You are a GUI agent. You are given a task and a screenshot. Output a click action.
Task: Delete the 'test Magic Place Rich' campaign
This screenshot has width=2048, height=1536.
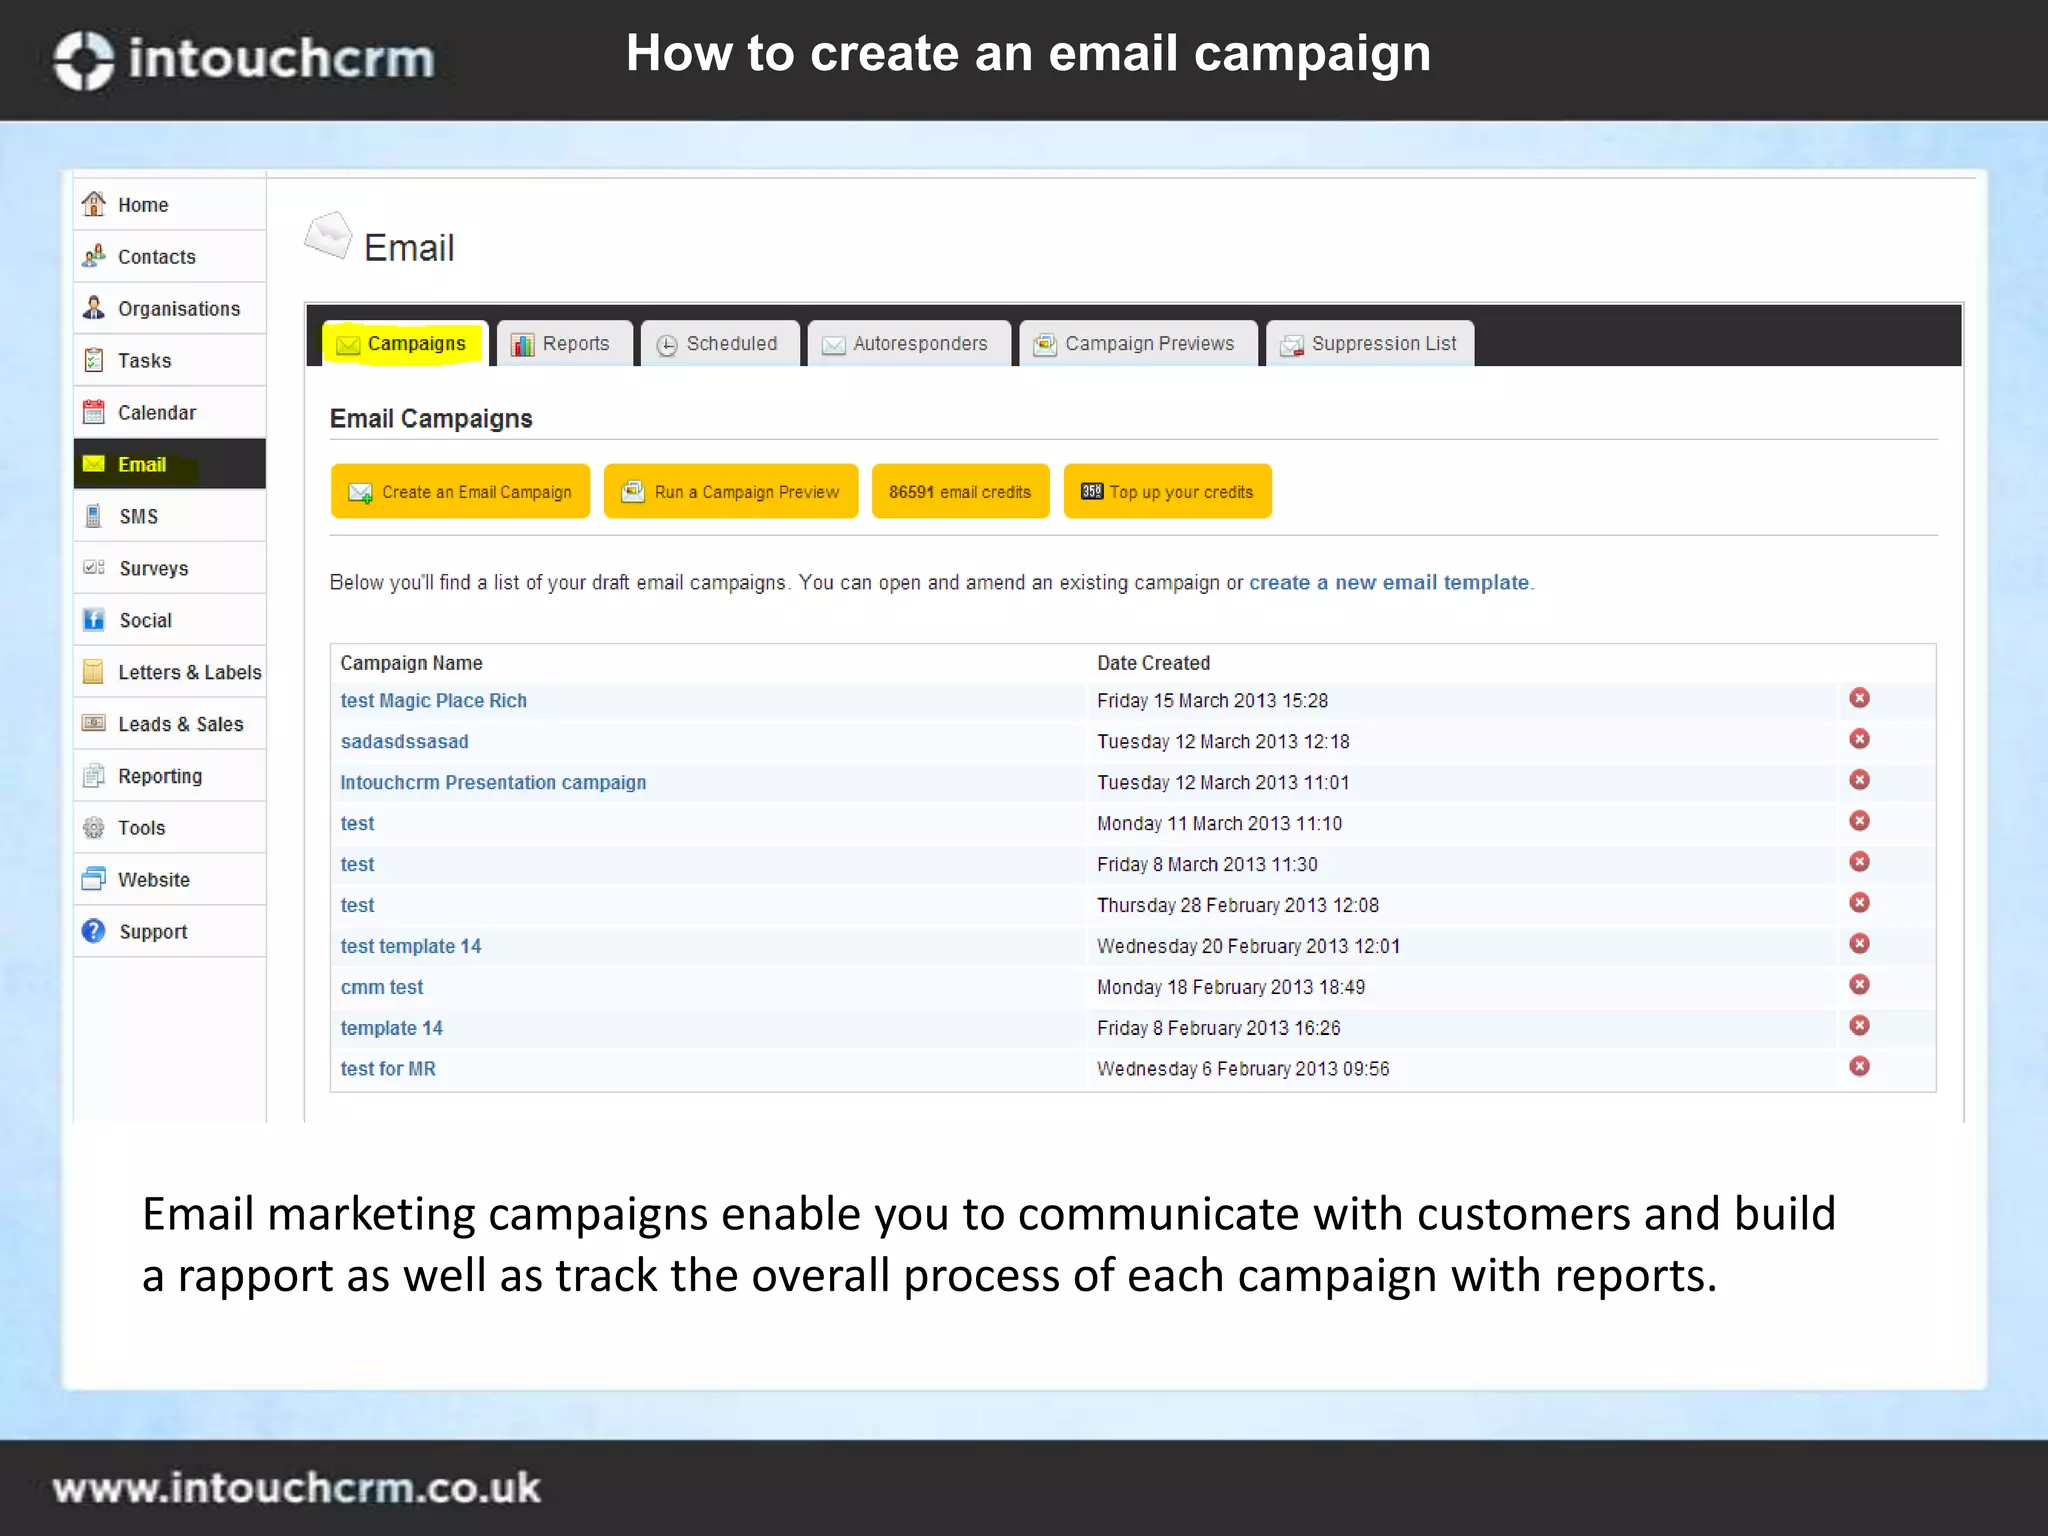pos(1859,698)
